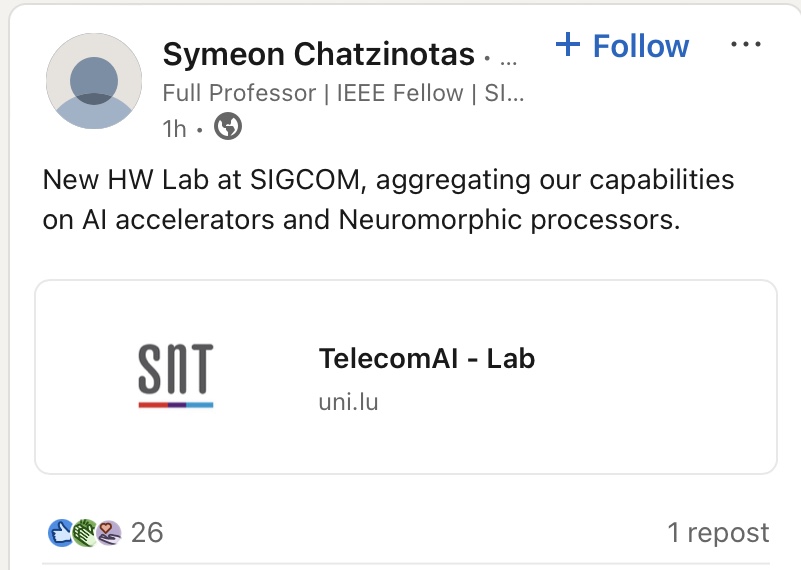The width and height of the screenshot is (801, 570).
Task: Open the 1 repost link
Action: coord(718,533)
